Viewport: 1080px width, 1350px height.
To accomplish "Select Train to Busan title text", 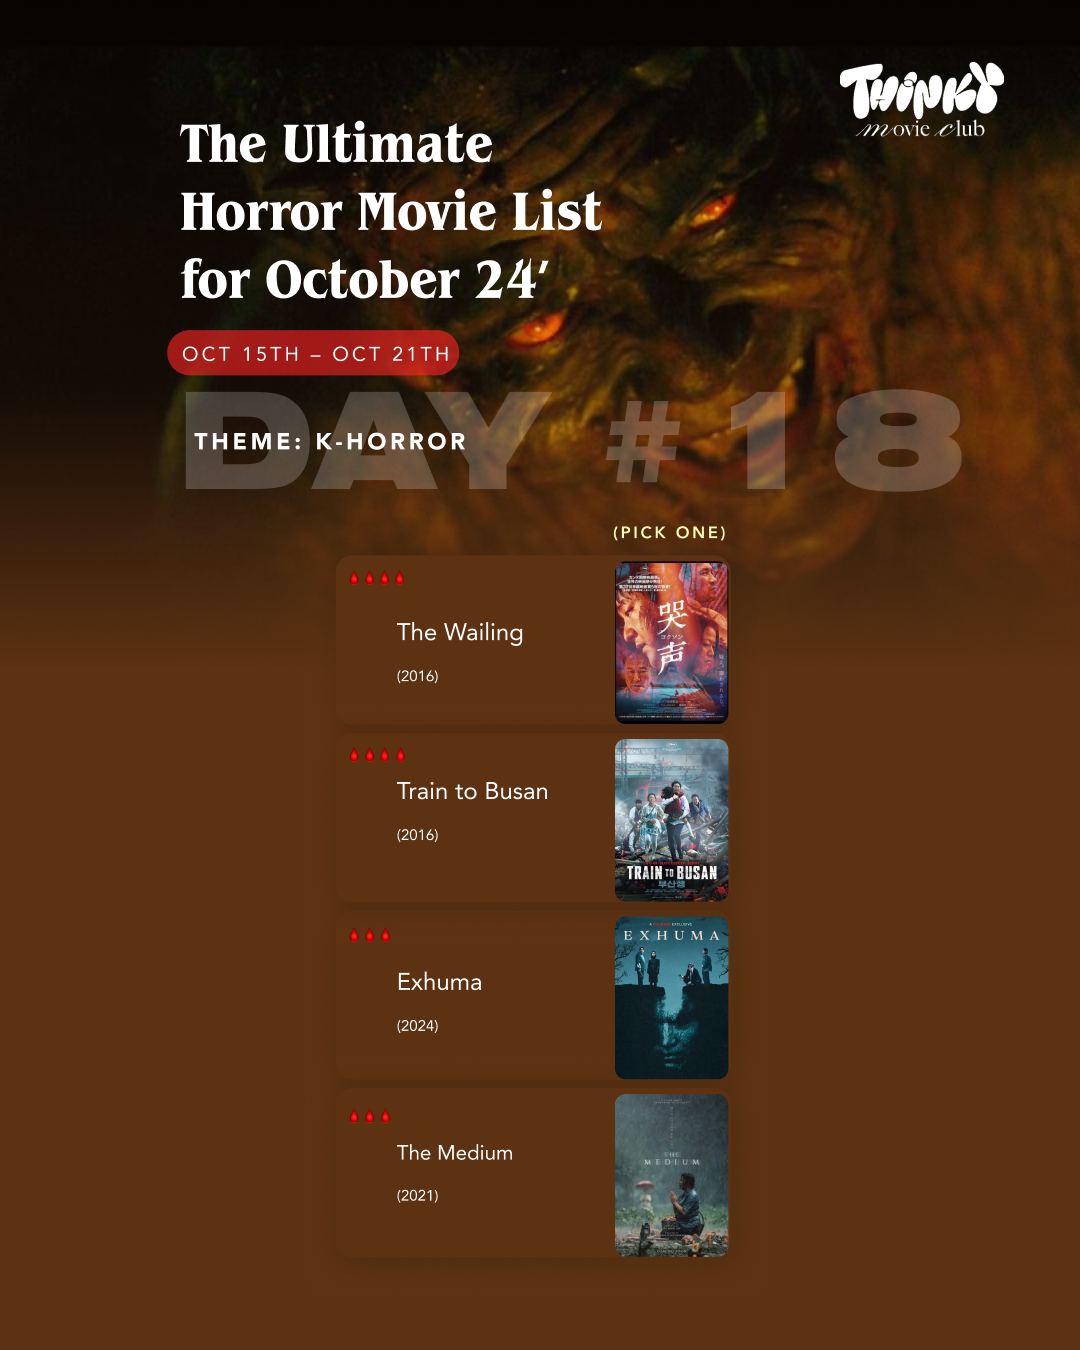I will (472, 791).
